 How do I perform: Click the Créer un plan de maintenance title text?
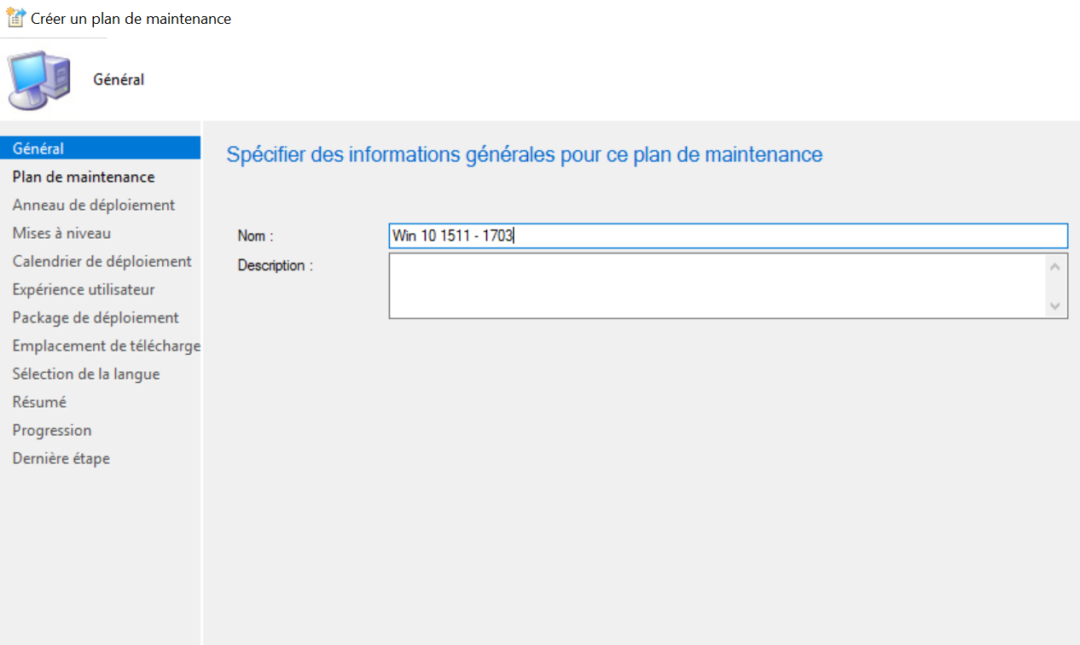pyautogui.click(x=130, y=18)
